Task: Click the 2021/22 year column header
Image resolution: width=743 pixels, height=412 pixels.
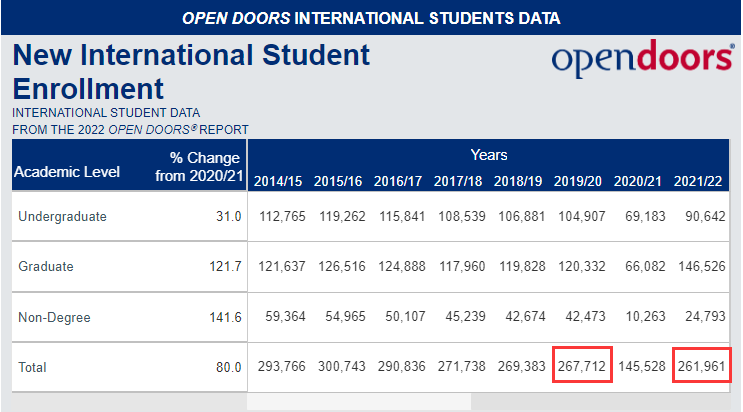Action: coord(698,181)
